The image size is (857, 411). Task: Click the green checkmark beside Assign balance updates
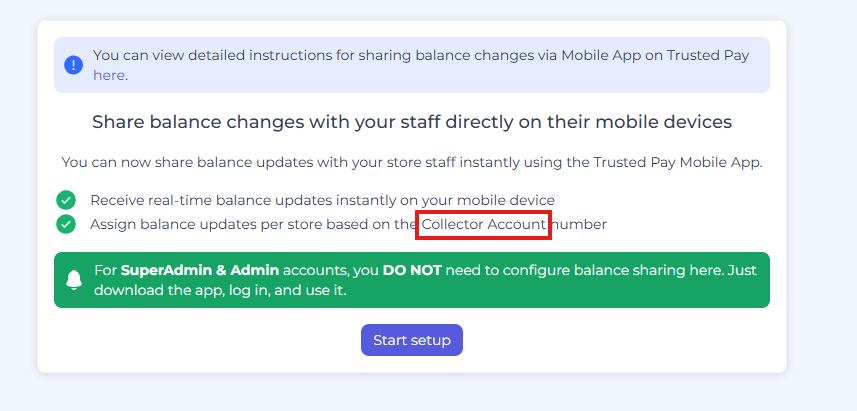coord(66,224)
